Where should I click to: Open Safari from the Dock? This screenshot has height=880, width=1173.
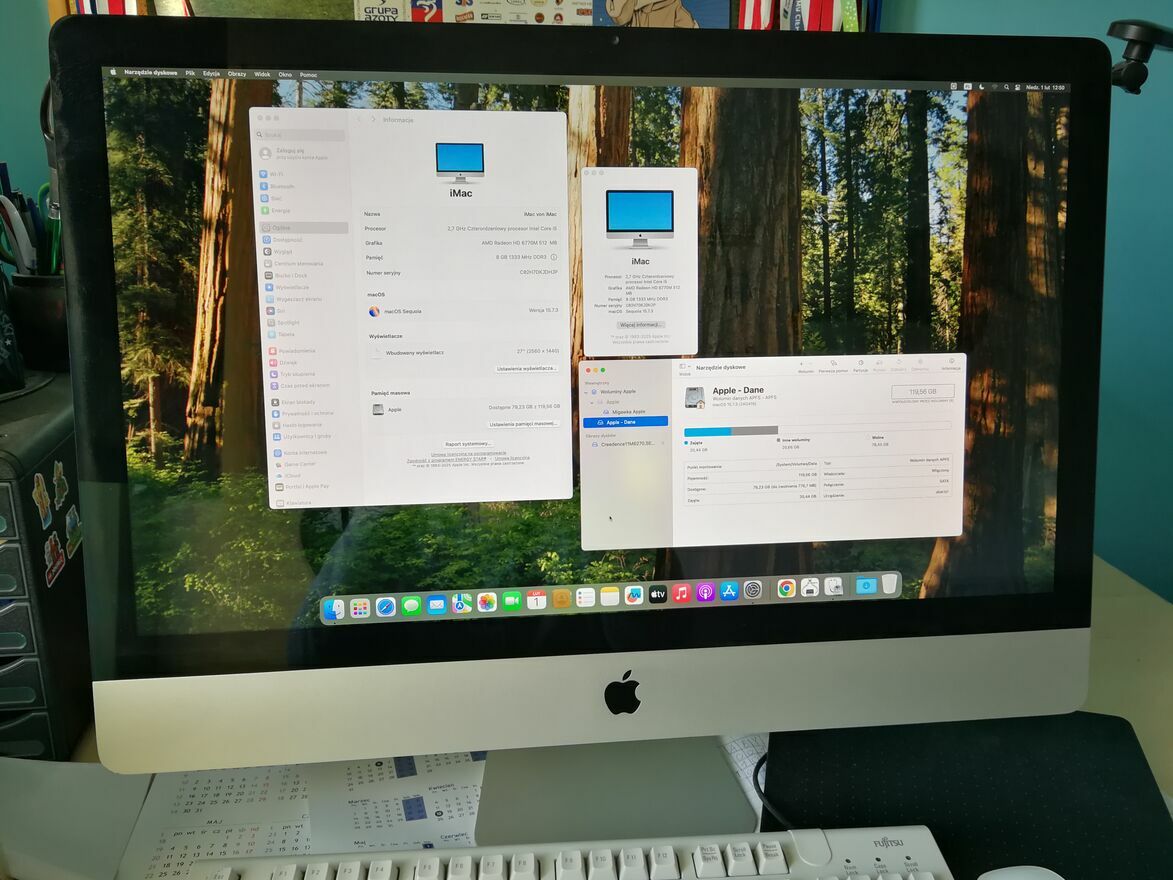(x=385, y=606)
